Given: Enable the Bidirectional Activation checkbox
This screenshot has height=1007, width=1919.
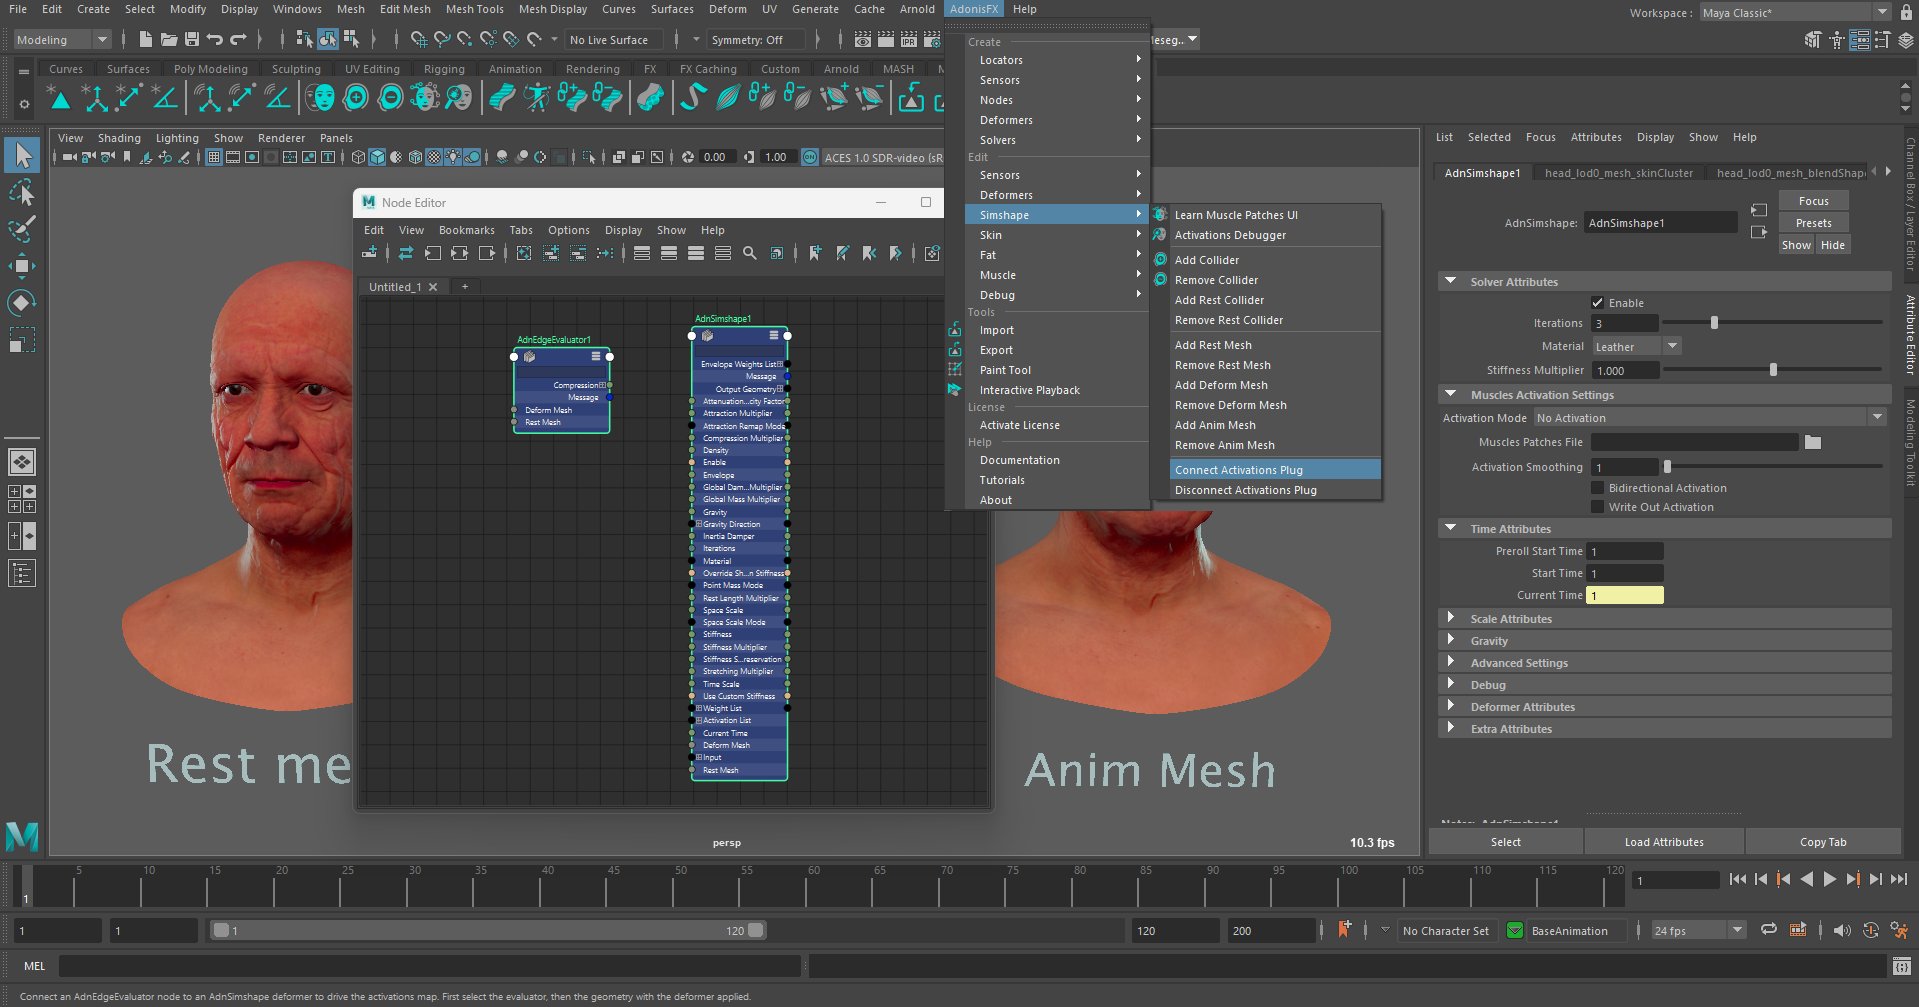Looking at the screenshot, I should click(x=1597, y=488).
